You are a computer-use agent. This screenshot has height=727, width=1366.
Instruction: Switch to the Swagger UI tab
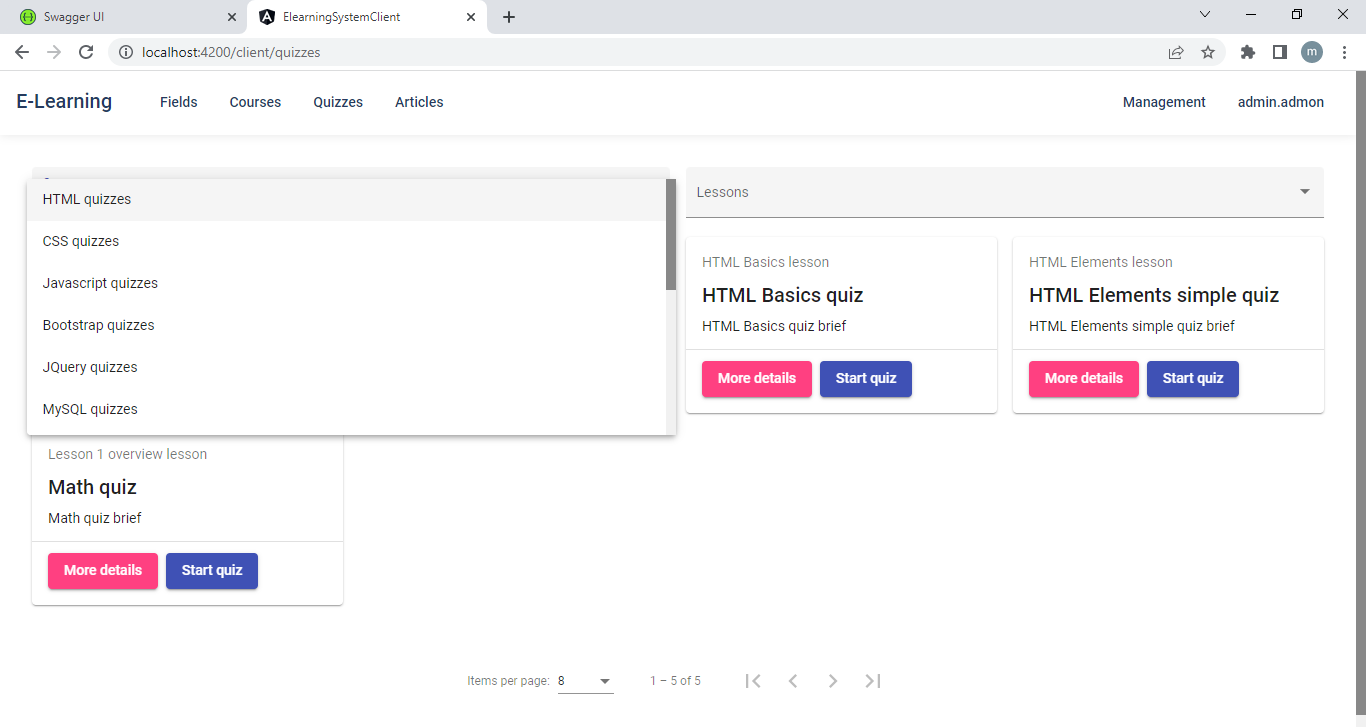coord(120,17)
